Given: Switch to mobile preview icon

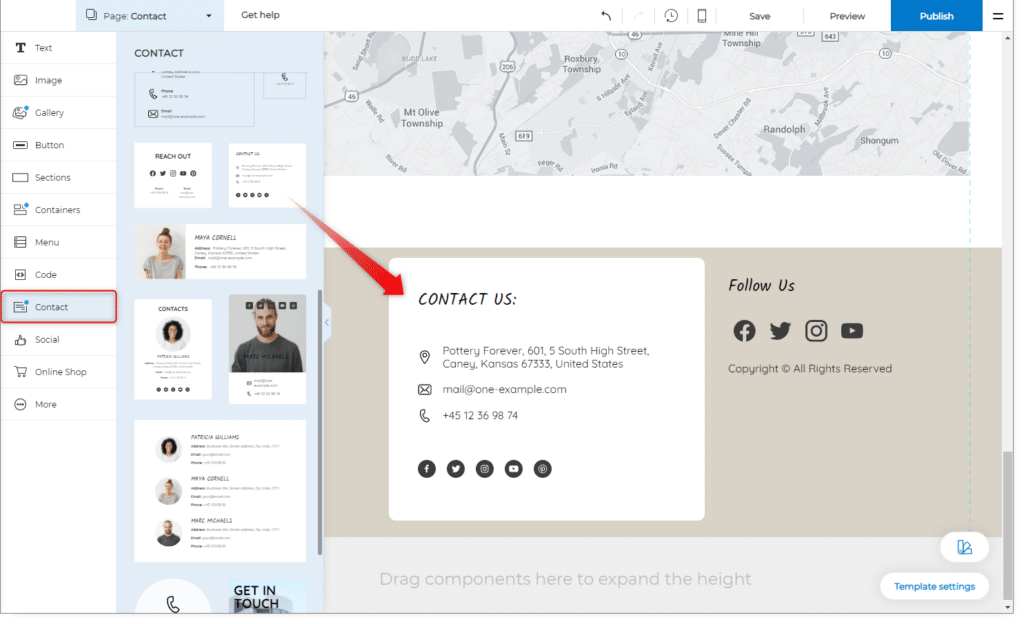Looking at the screenshot, I should coord(702,16).
